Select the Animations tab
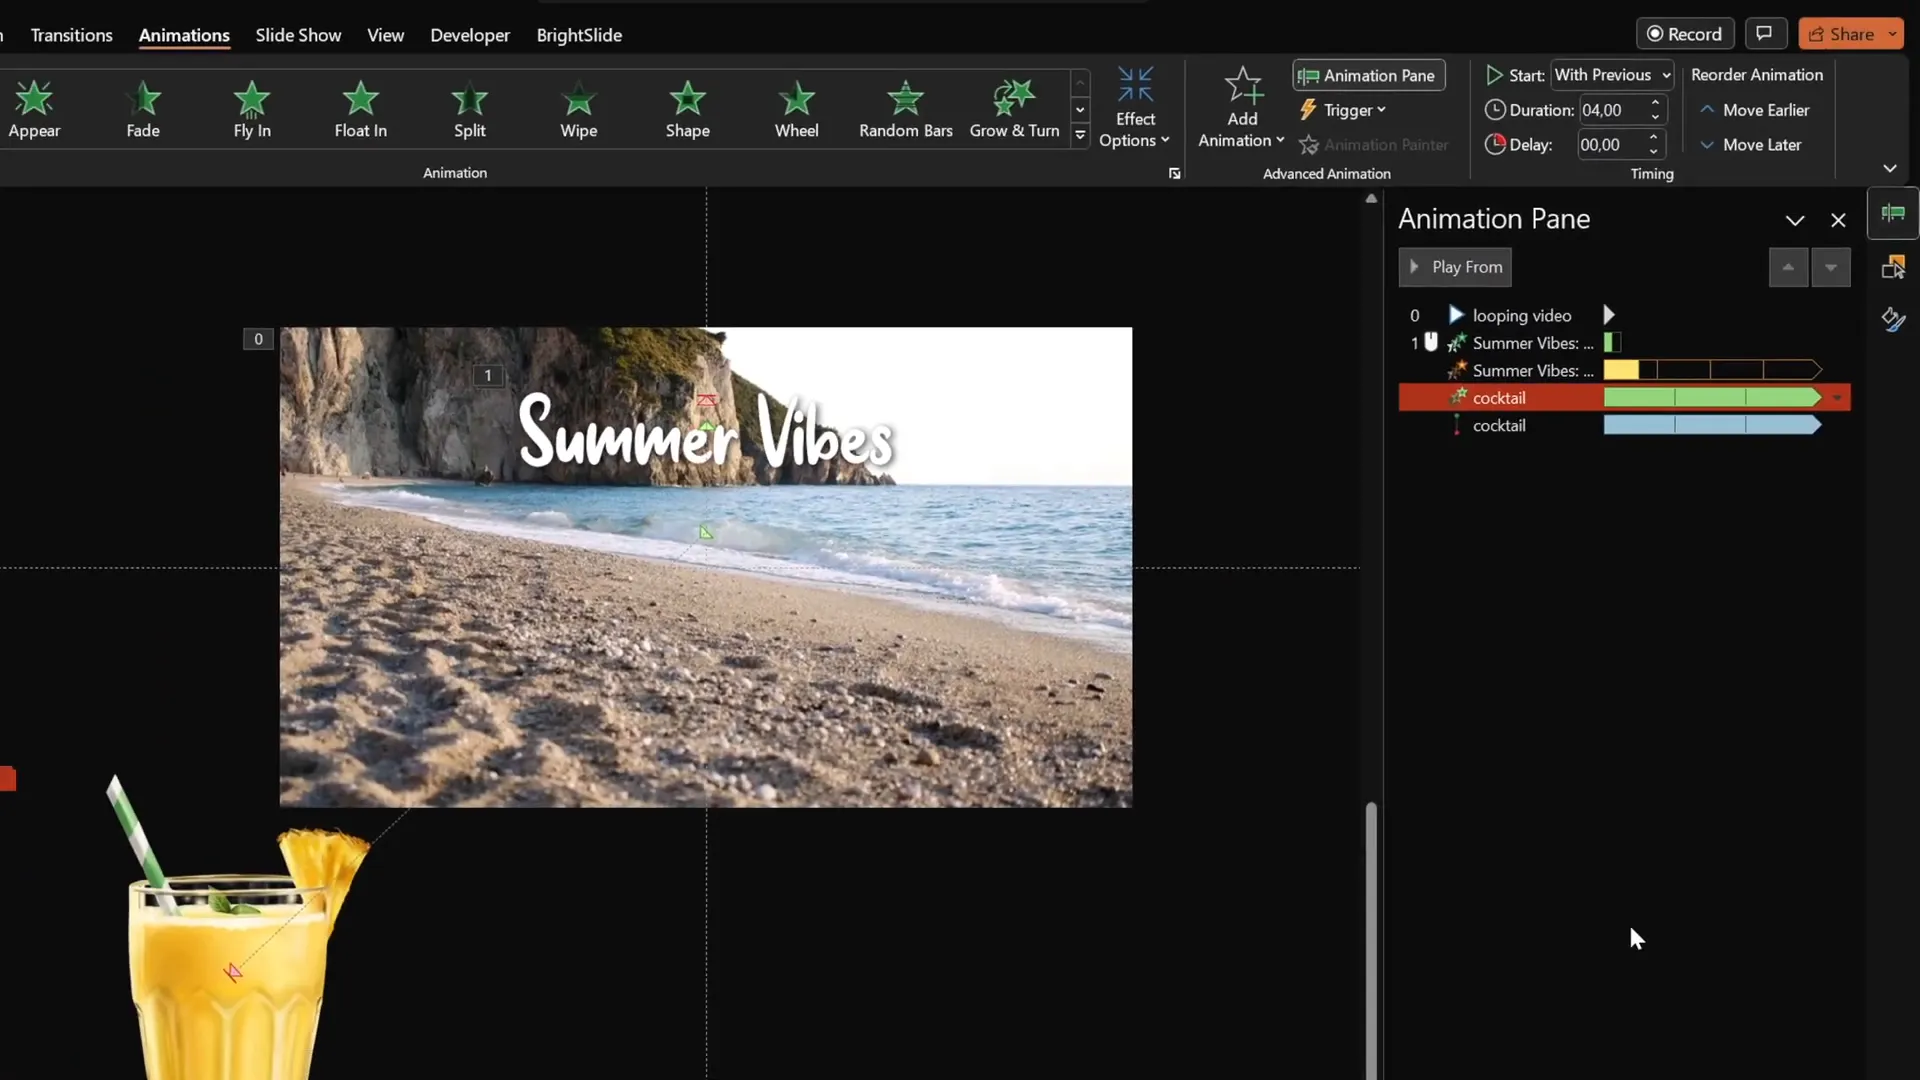This screenshot has width=1920, height=1080. [x=184, y=35]
